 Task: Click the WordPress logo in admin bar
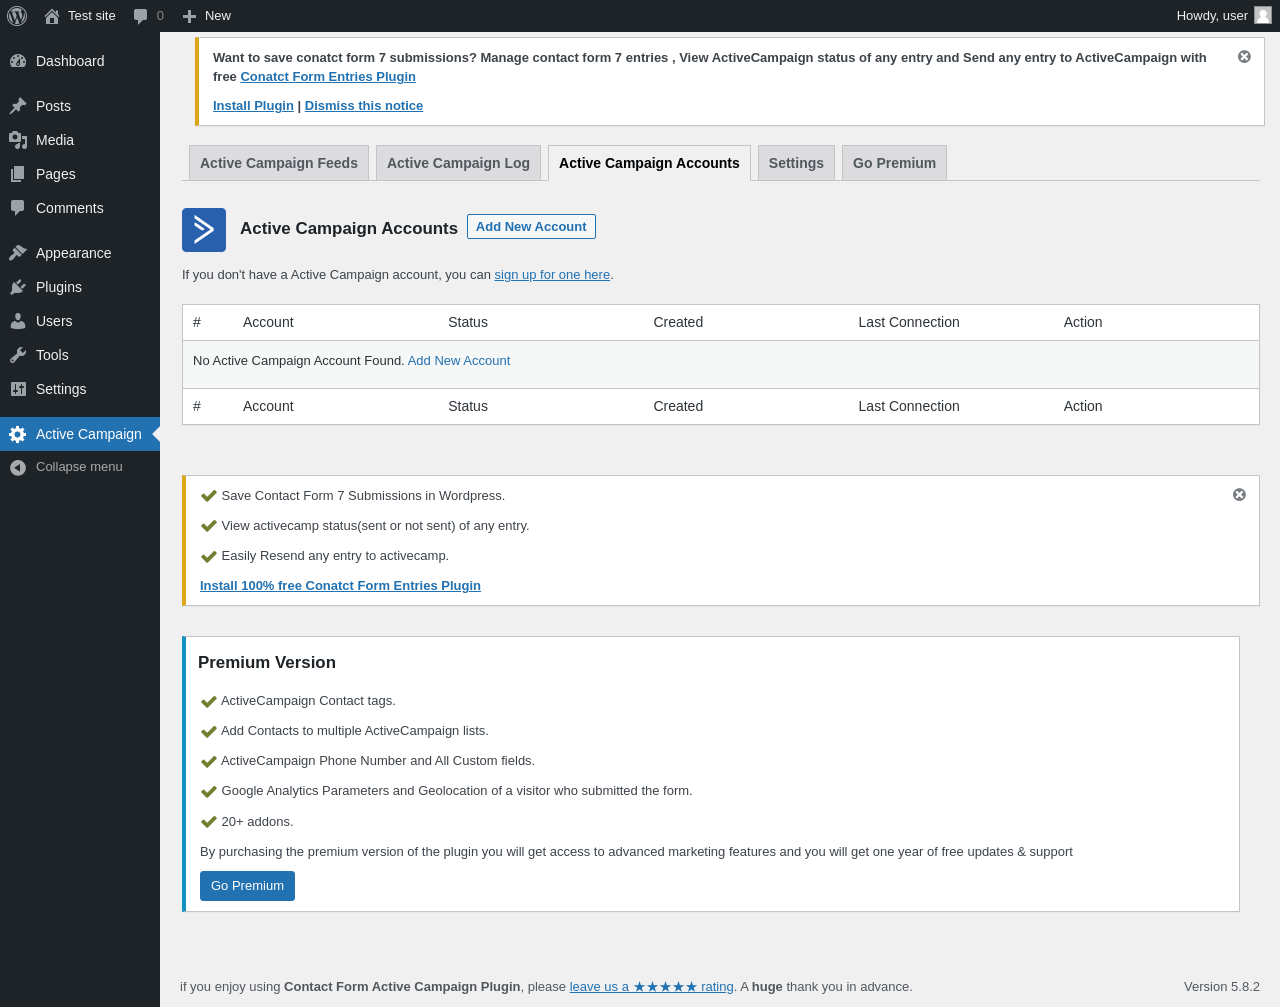pyautogui.click(x=17, y=16)
